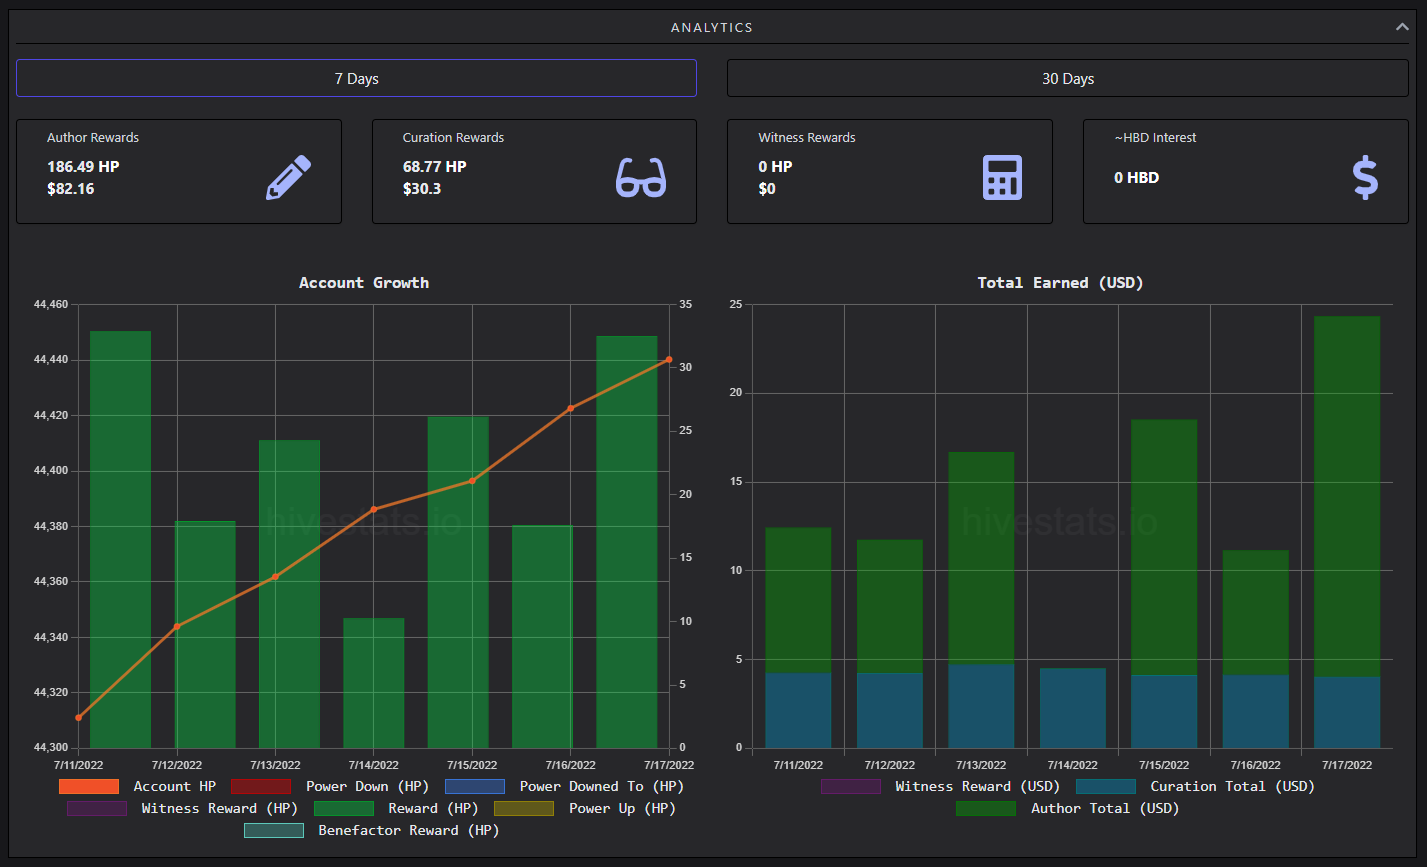Click the dollar sign HBD Interest icon
This screenshot has height=867, width=1427.
tap(1365, 178)
